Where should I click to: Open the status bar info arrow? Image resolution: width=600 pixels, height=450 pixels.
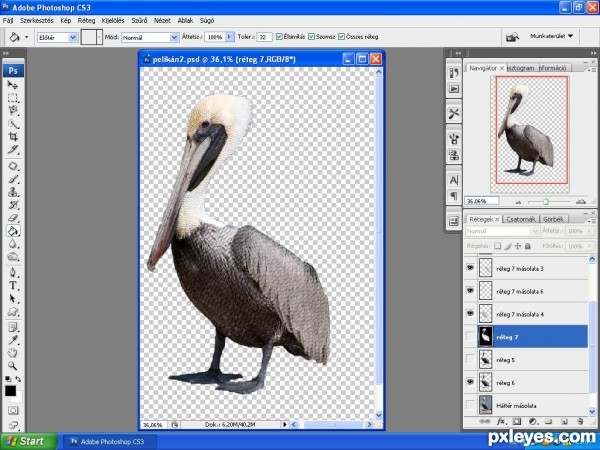pyautogui.click(x=284, y=424)
